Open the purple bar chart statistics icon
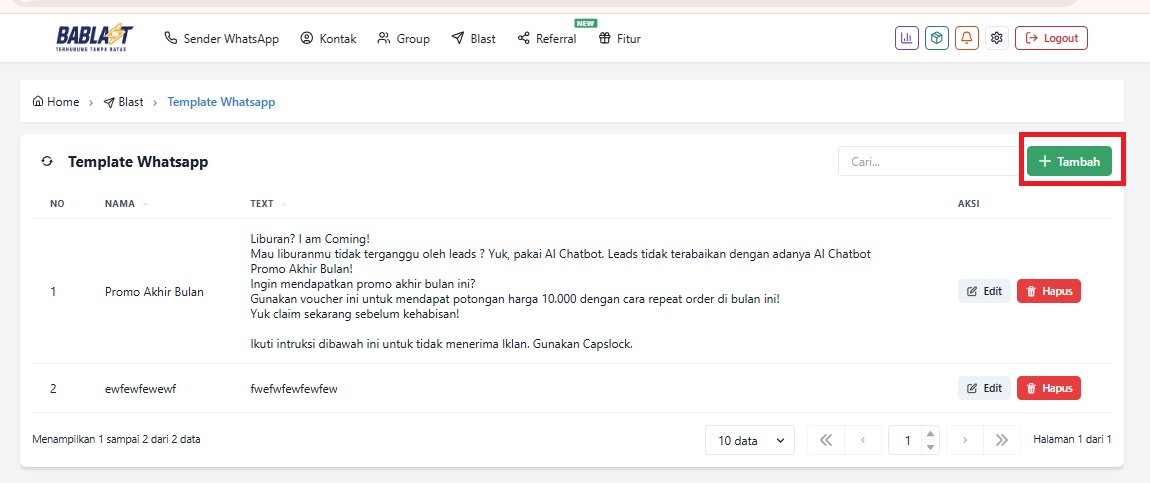The height and width of the screenshot is (483, 1150). coord(907,38)
